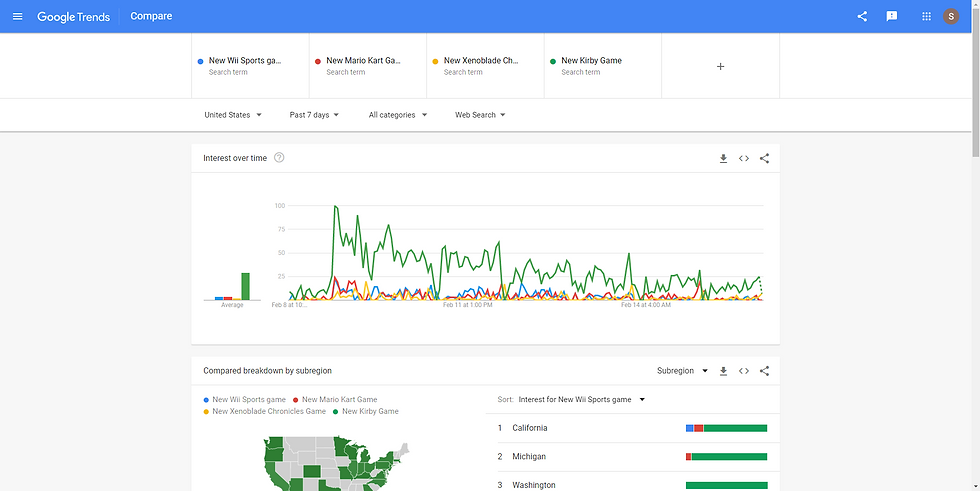The image size is (980, 491).
Task: Click the New Kirby Game map legend entry
Action: [366, 412]
